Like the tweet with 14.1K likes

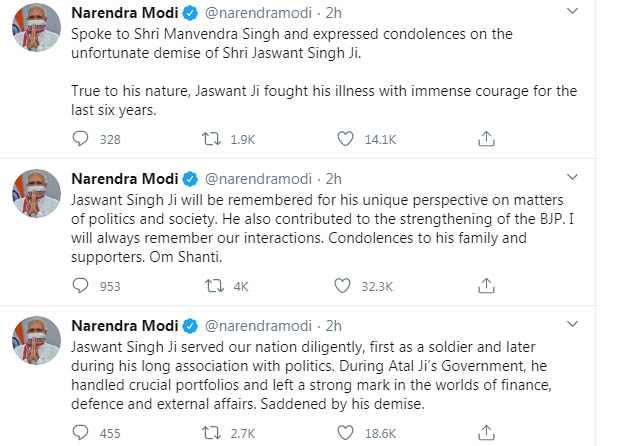click(345, 139)
